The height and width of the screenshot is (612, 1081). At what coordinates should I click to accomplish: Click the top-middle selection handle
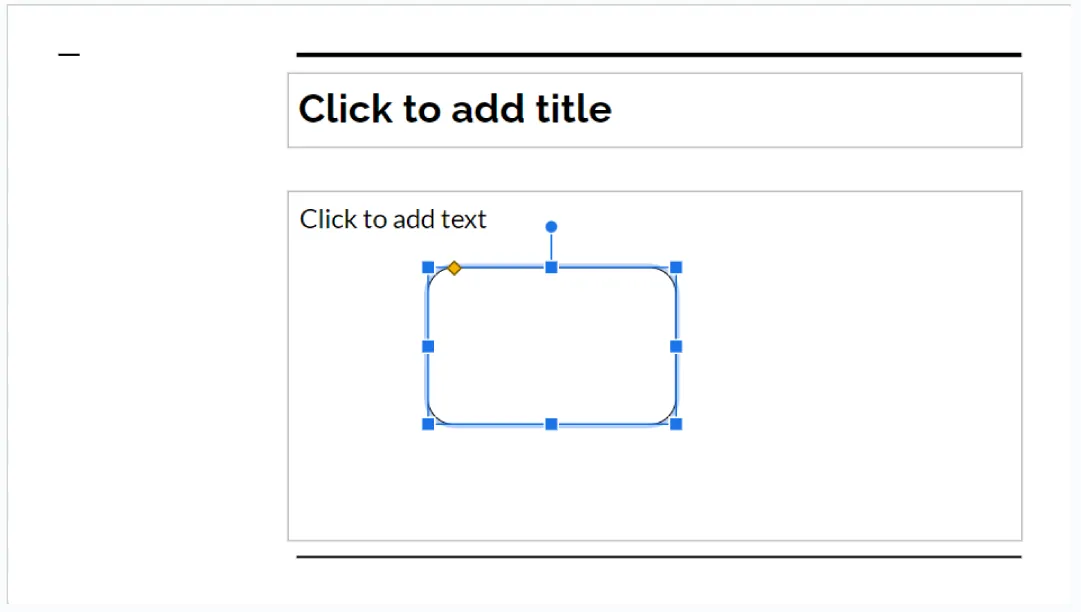pos(551,267)
